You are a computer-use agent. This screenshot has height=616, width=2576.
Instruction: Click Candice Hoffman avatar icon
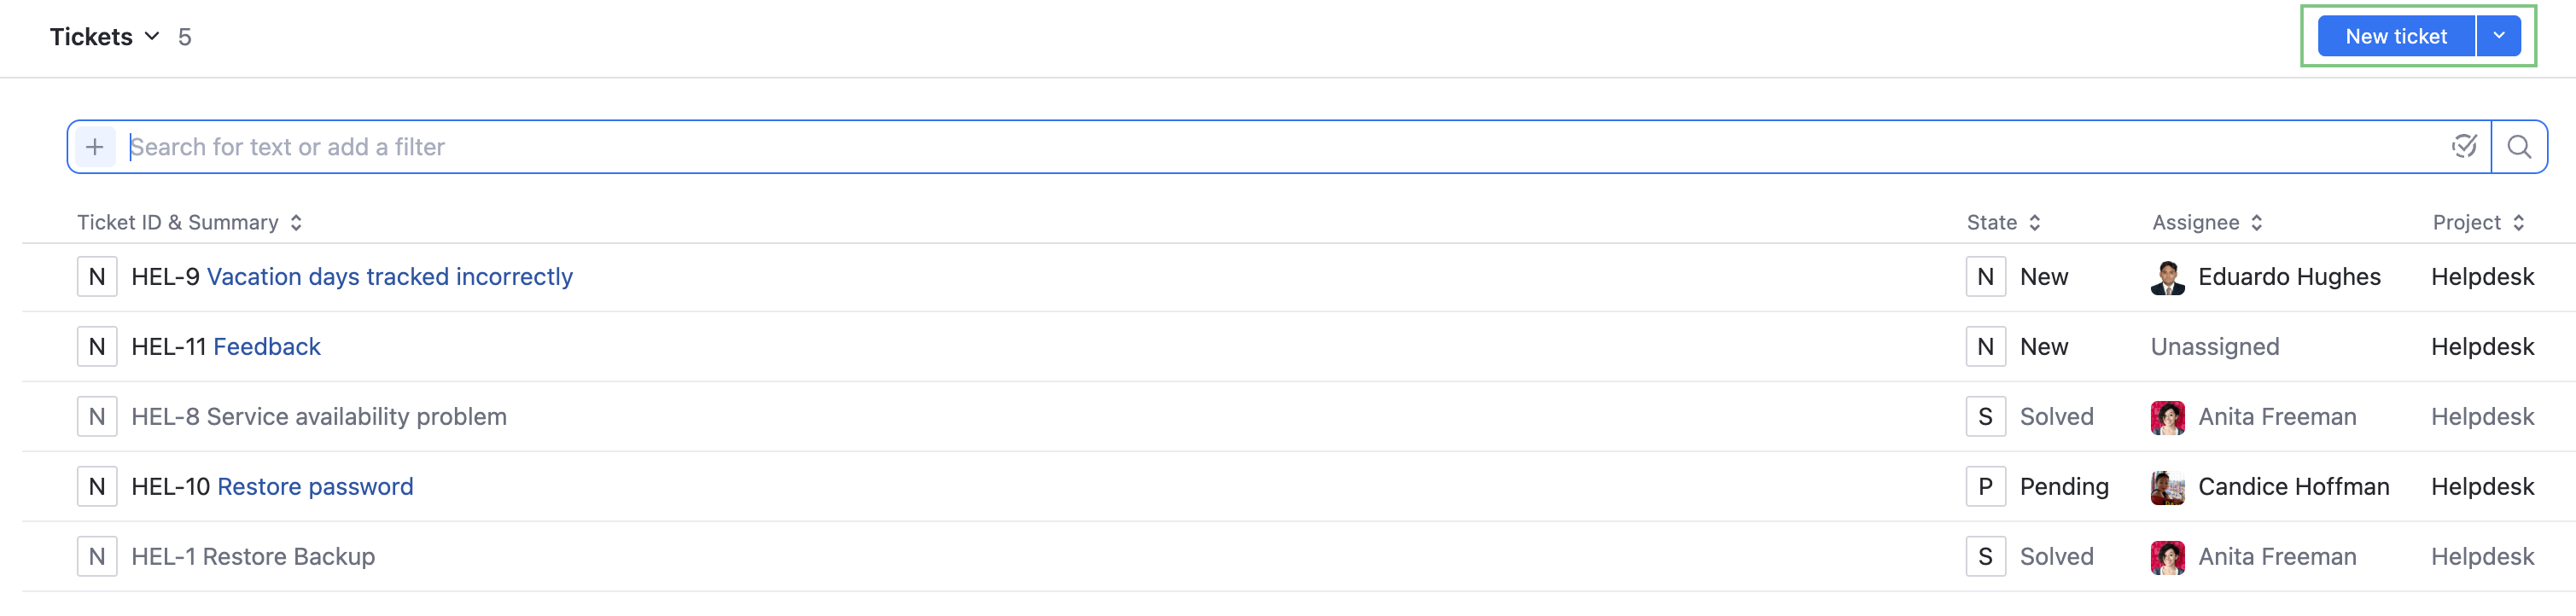(x=2167, y=487)
